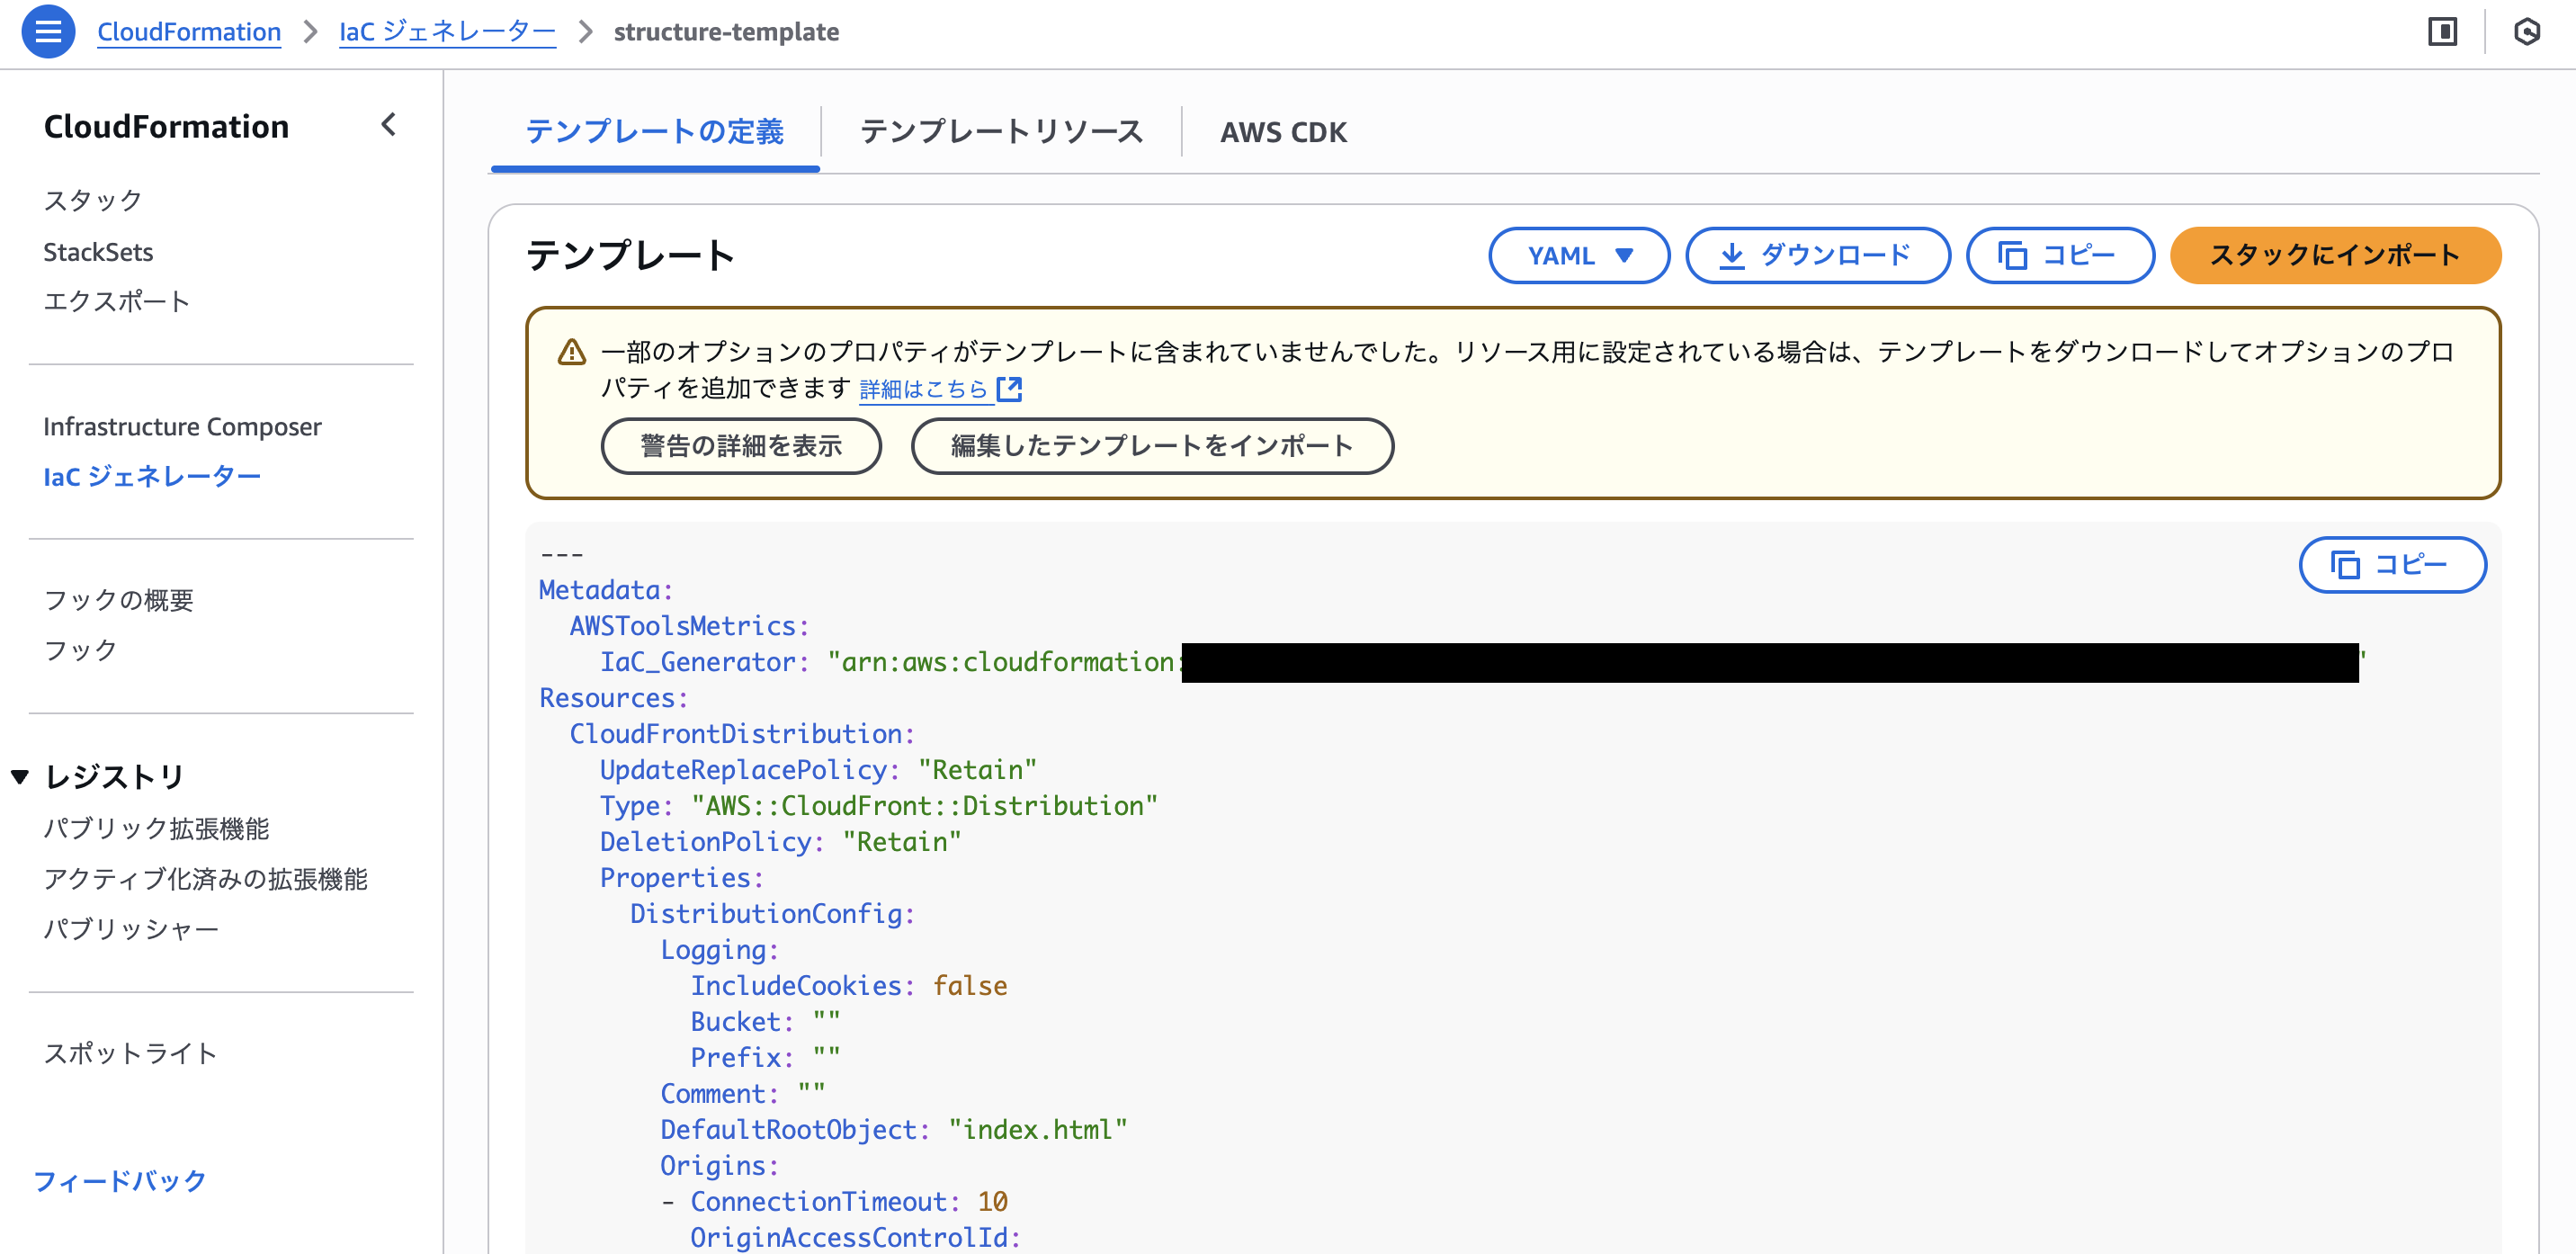The height and width of the screenshot is (1254, 2576).
Task: Switch to テンプレートリソース tab
Action: click(x=1001, y=132)
